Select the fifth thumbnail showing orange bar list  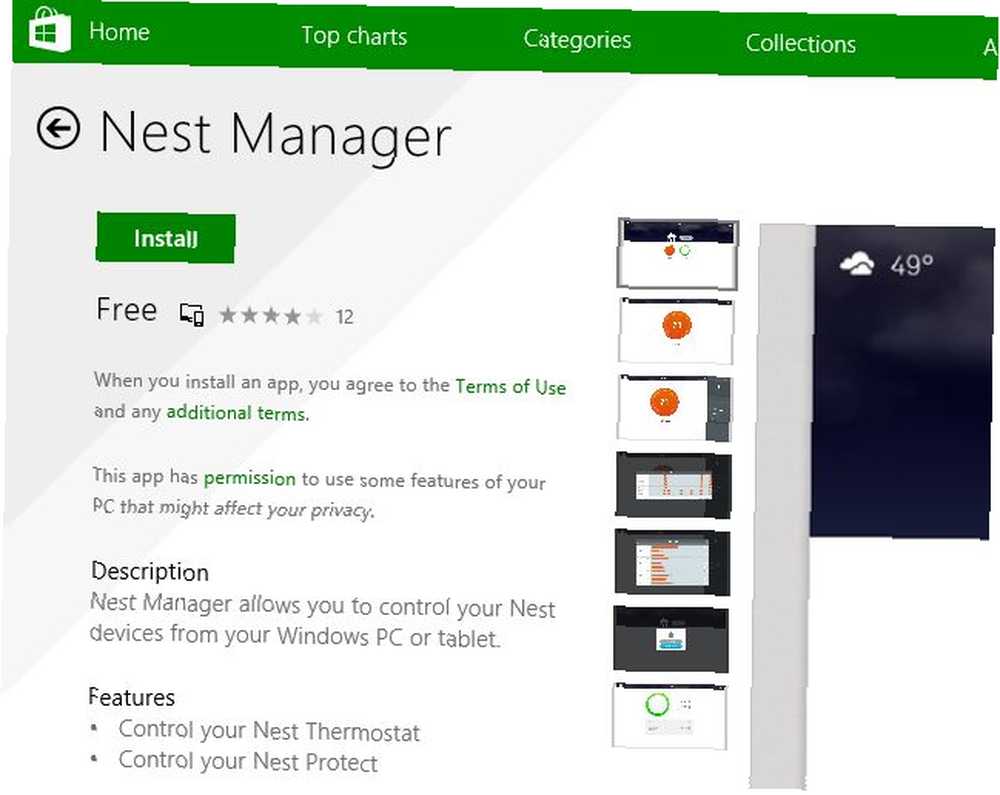click(672, 562)
